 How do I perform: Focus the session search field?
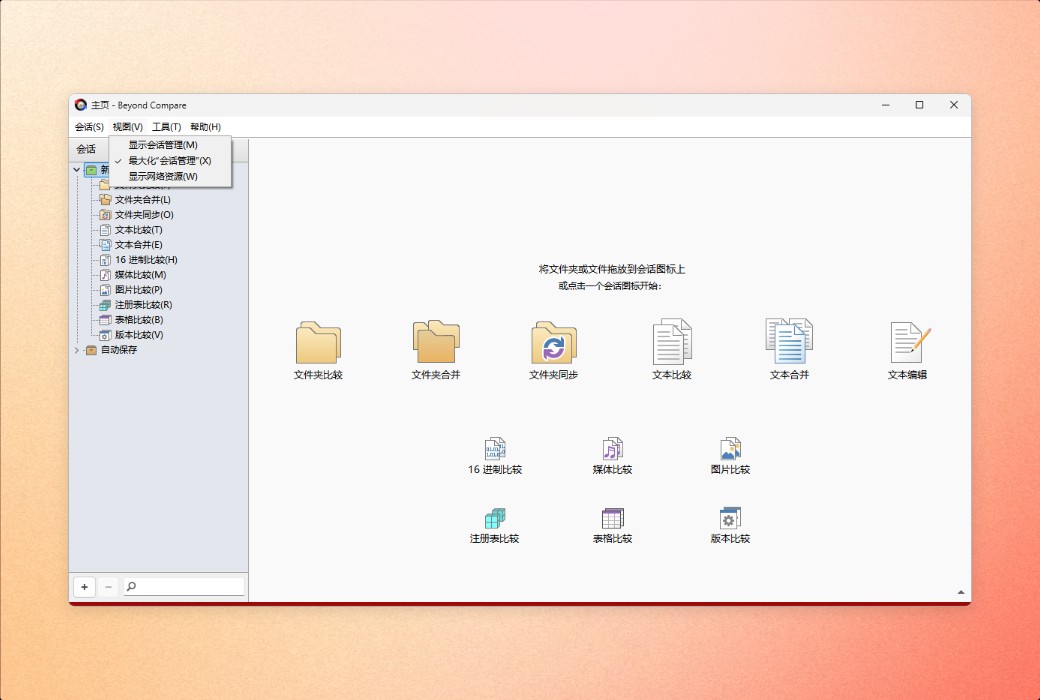(184, 587)
